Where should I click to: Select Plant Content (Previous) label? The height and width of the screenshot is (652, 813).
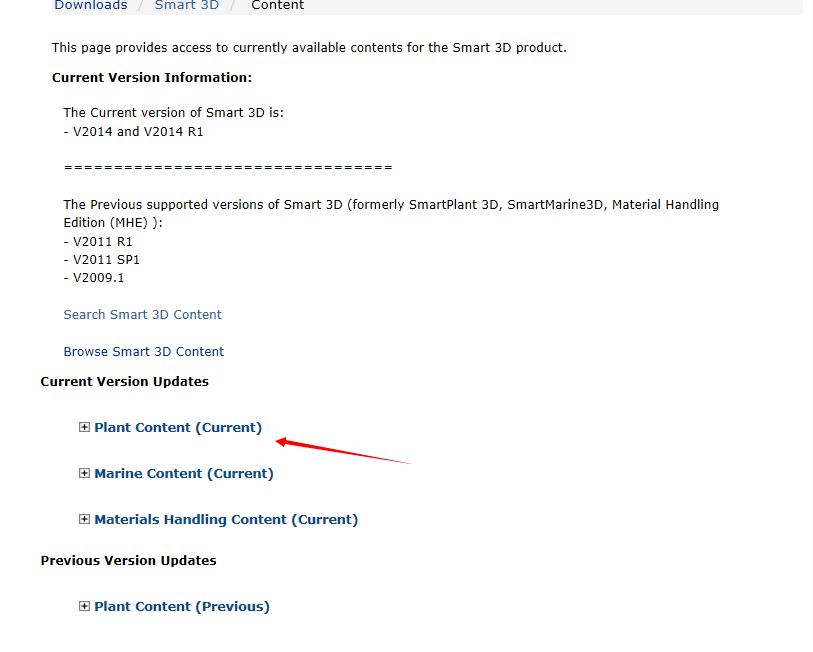[x=182, y=606]
